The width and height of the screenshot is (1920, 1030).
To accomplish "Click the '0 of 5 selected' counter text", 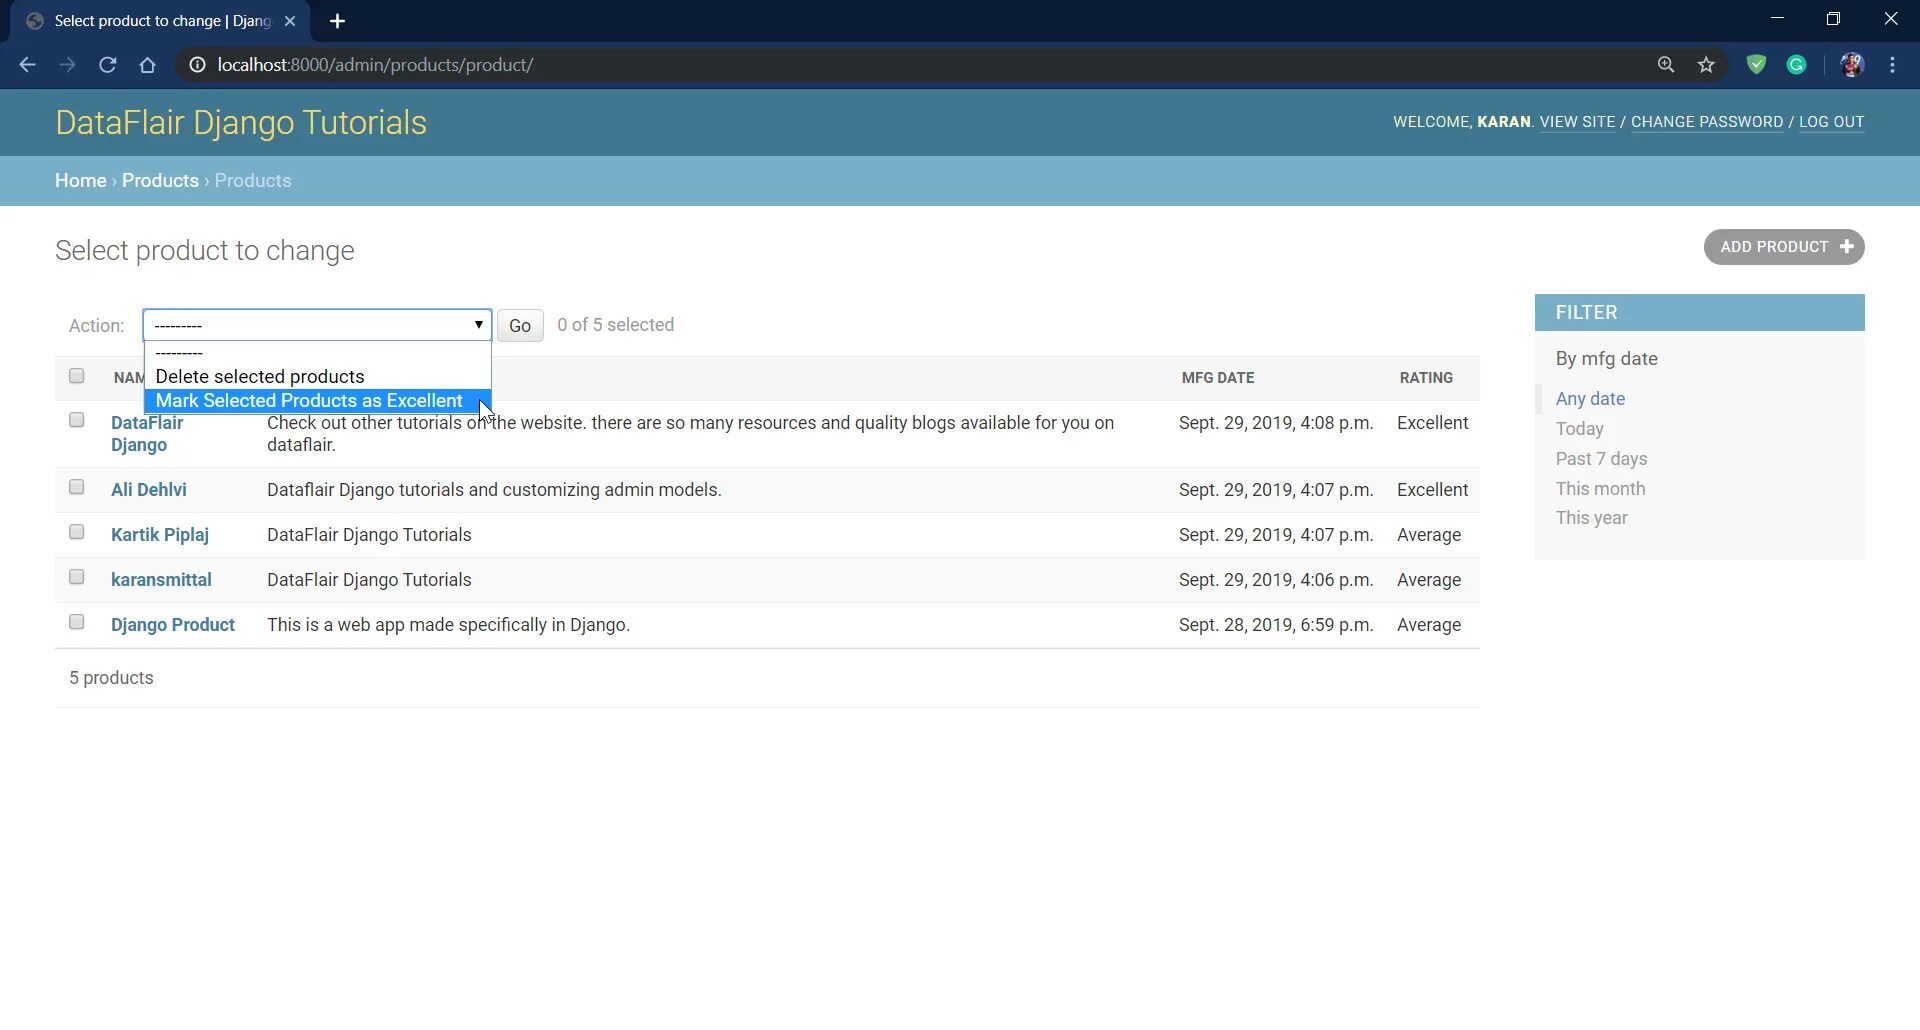I will 616,325.
